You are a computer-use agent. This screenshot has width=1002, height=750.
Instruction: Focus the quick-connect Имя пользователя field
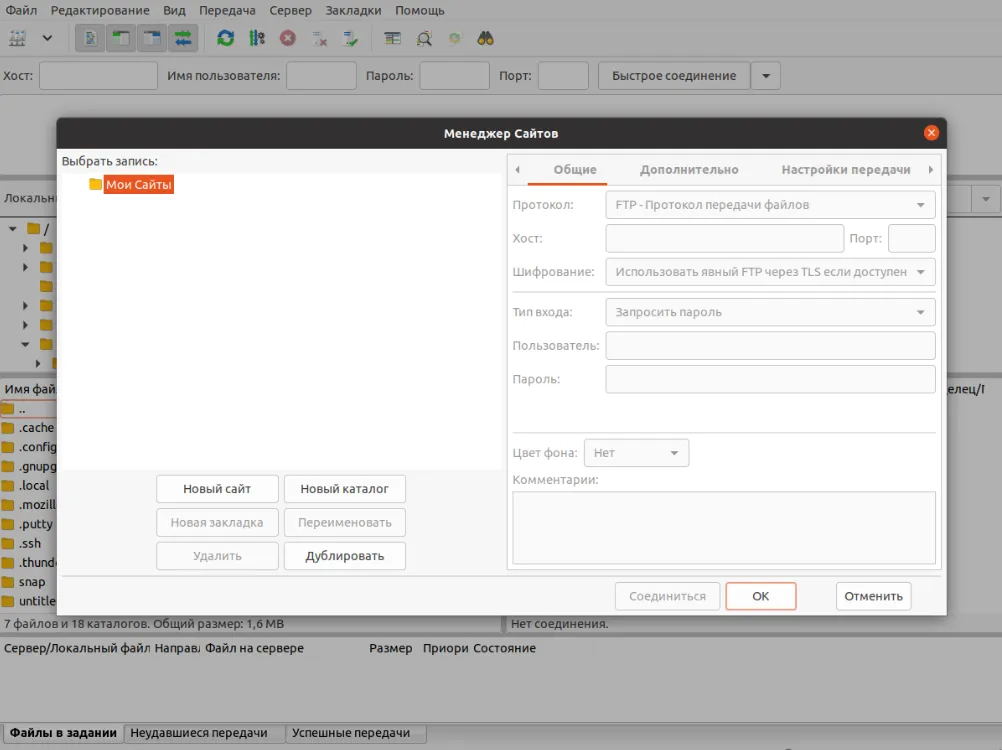pyautogui.click(x=321, y=76)
